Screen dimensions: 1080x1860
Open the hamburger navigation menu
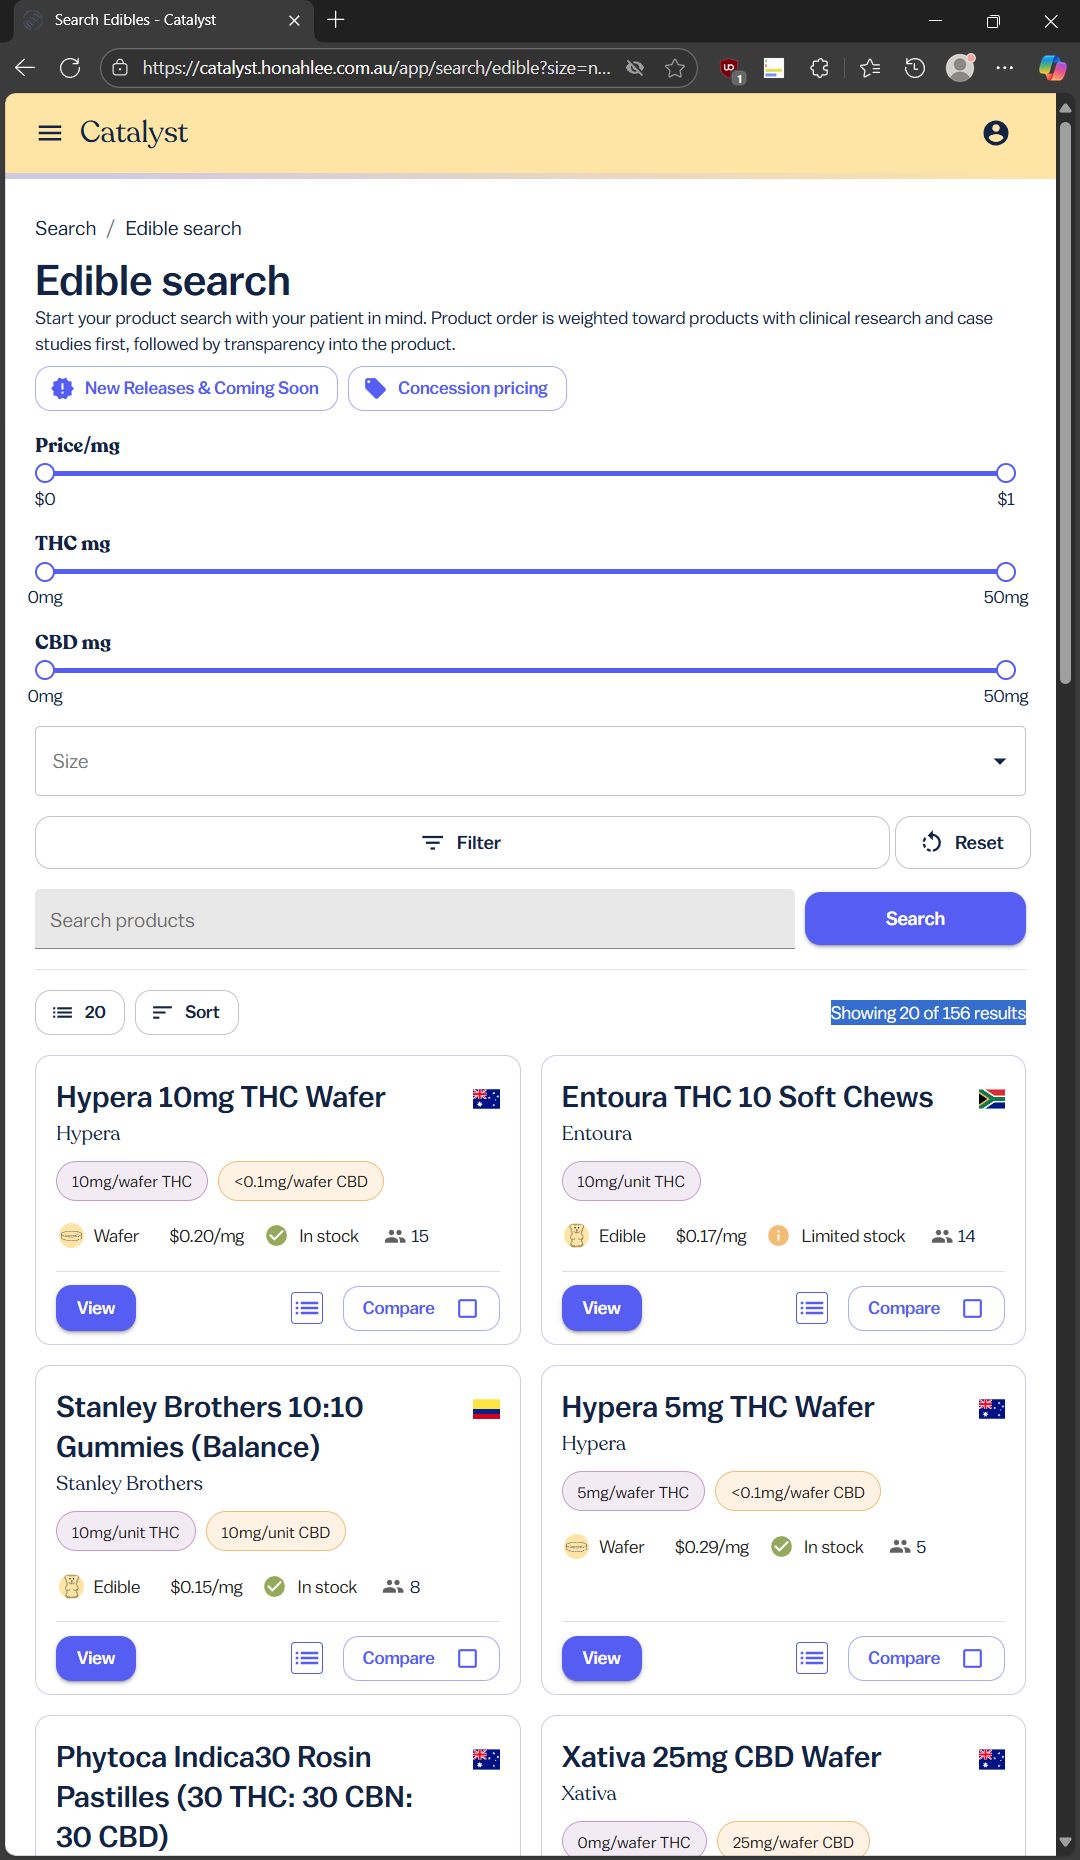[50, 133]
